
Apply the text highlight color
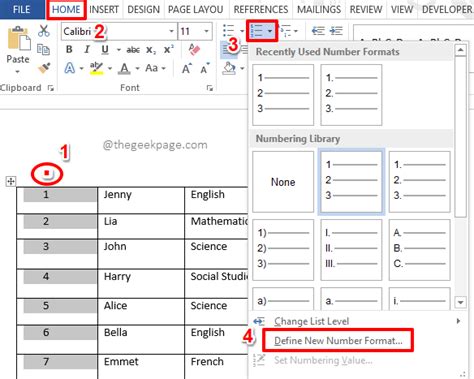coord(96,68)
